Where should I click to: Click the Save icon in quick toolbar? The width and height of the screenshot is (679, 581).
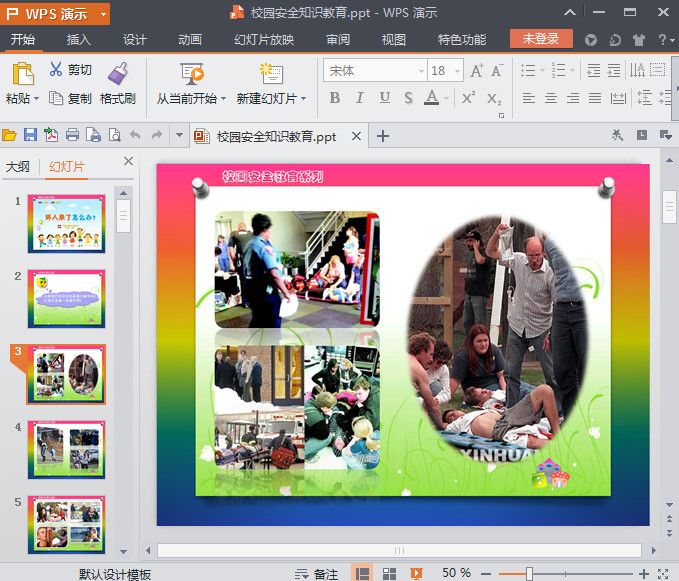30,136
